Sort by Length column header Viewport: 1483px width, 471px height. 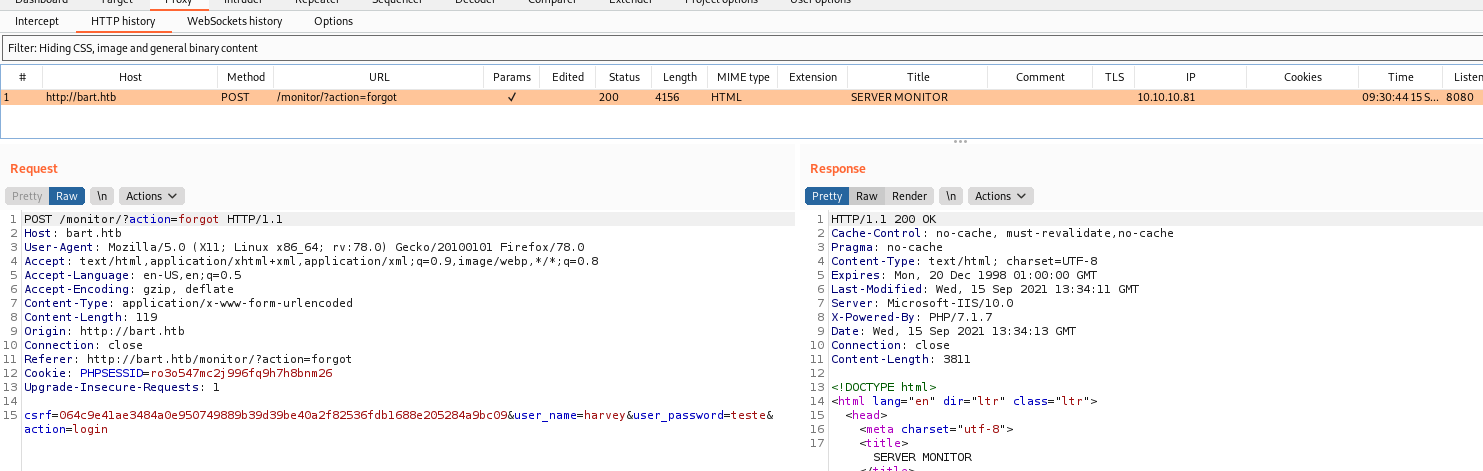pyautogui.click(x=680, y=77)
